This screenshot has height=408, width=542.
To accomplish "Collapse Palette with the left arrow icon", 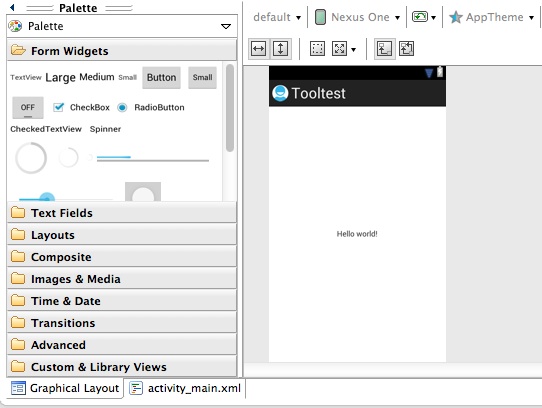I will (12, 7).
